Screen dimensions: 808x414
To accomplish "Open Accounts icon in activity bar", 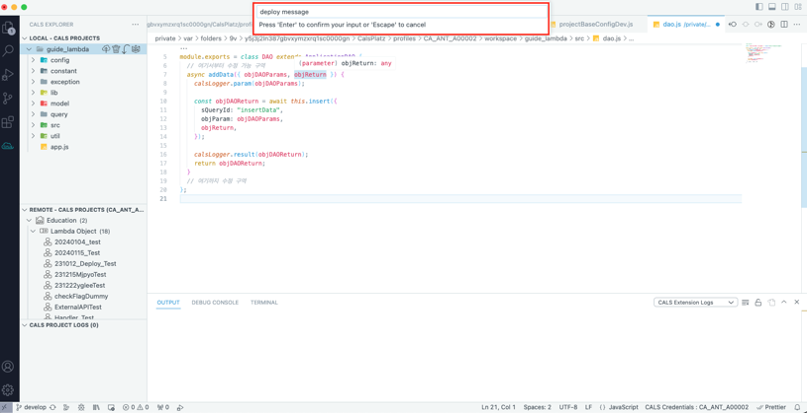I will point(8,367).
